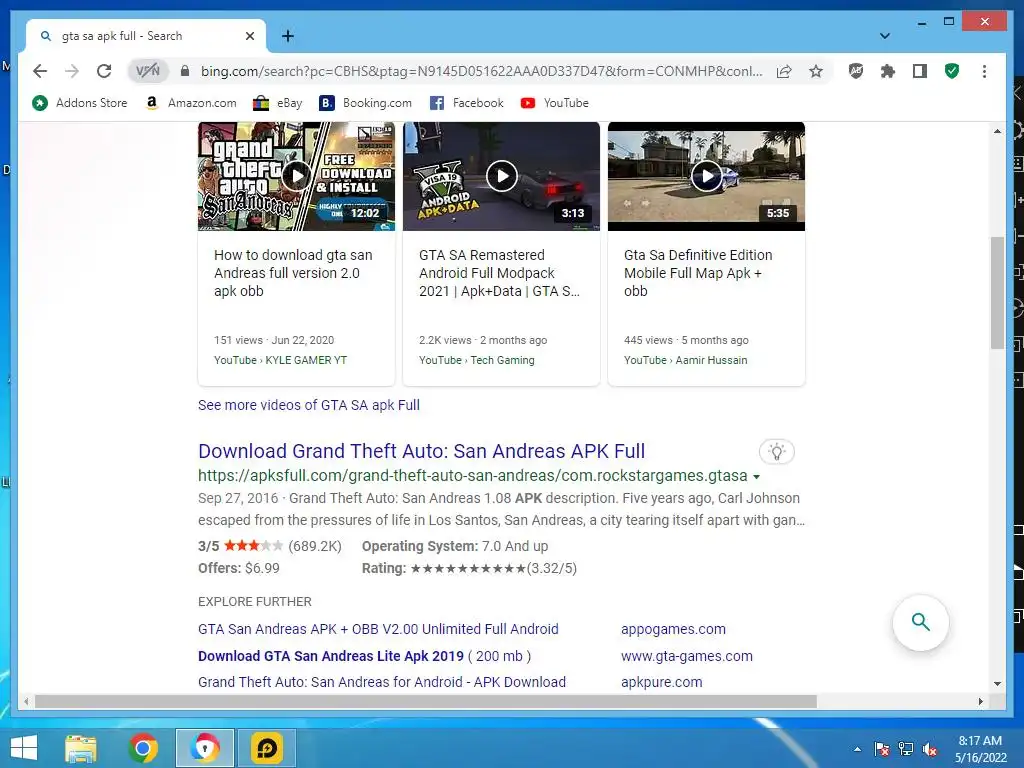Open 'Grand Theft Auto: San Andreas for Android' link
1024x768 pixels.
(382, 682)
